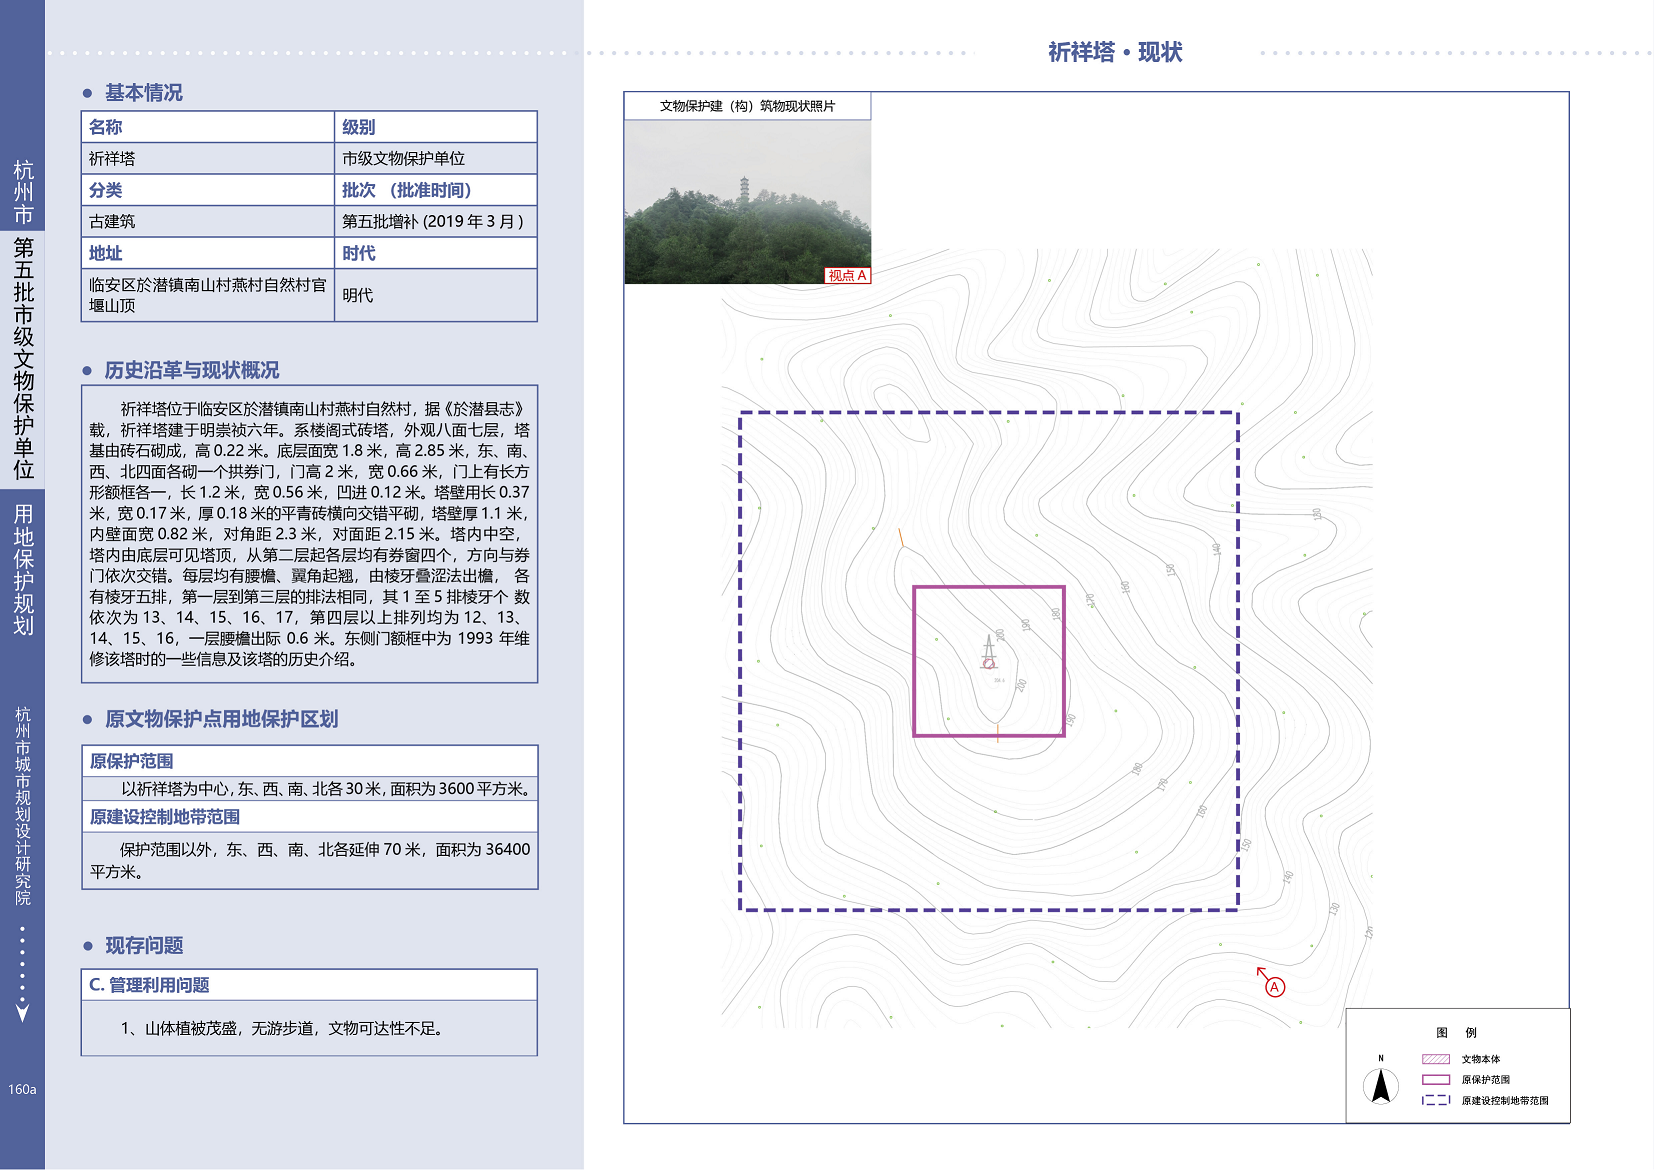Screen dimensions: 1654x1170
Task: Click the 历史沿革与现状概况 heading
Action: click(x=192, y=370)
